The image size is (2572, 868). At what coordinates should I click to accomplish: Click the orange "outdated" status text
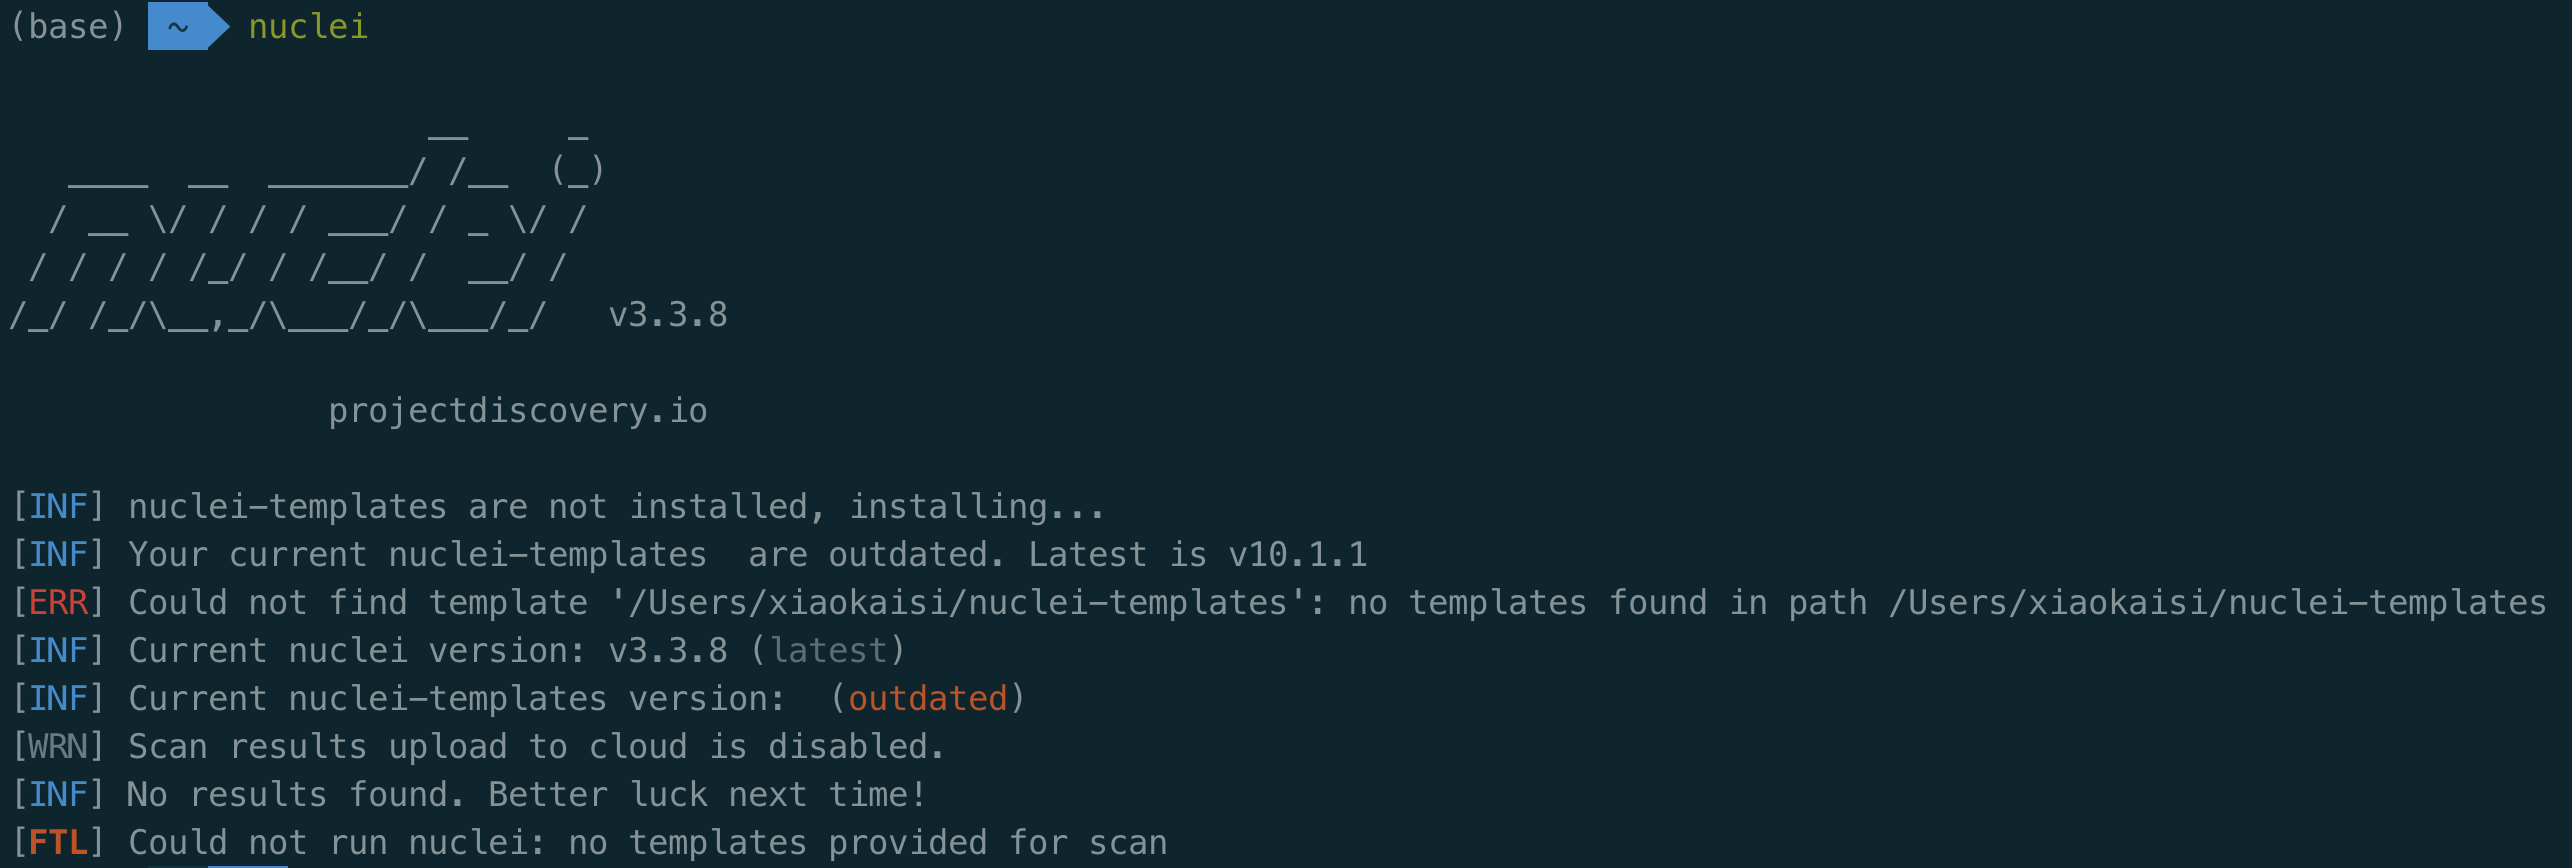coord(927,699)
